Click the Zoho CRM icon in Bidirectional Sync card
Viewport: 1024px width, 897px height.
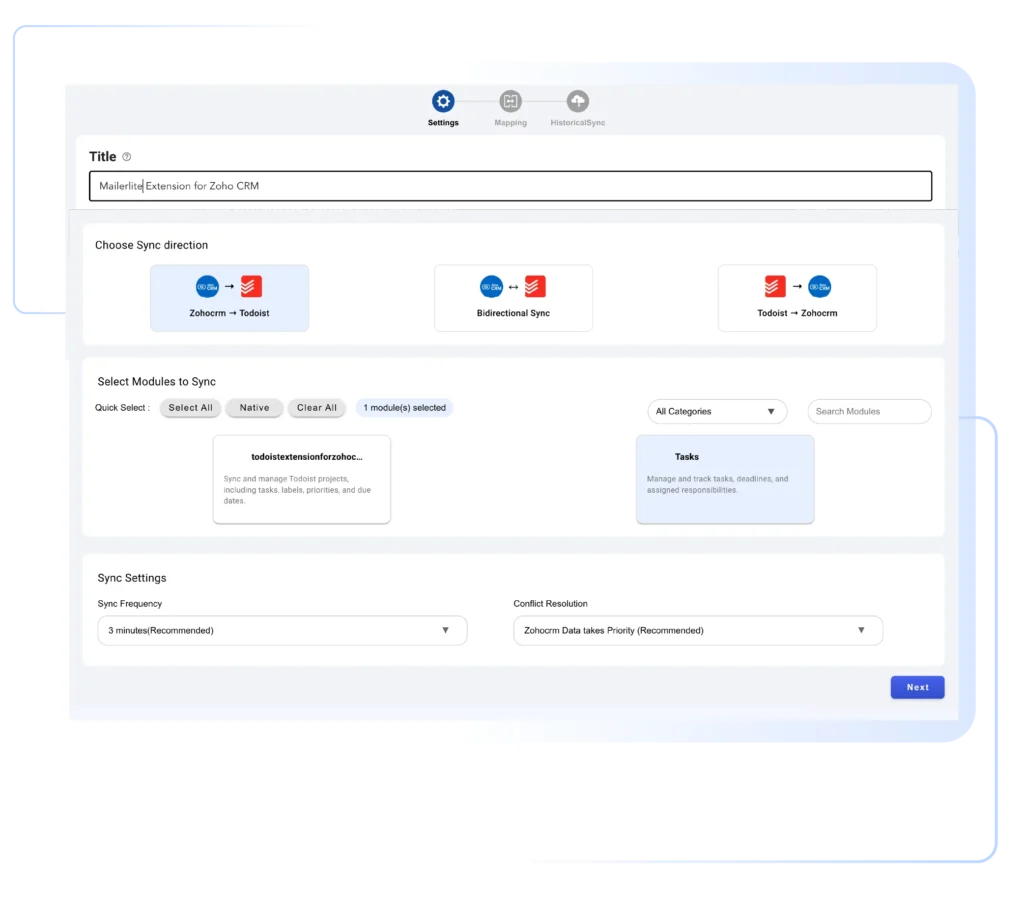tap(491, 286)
